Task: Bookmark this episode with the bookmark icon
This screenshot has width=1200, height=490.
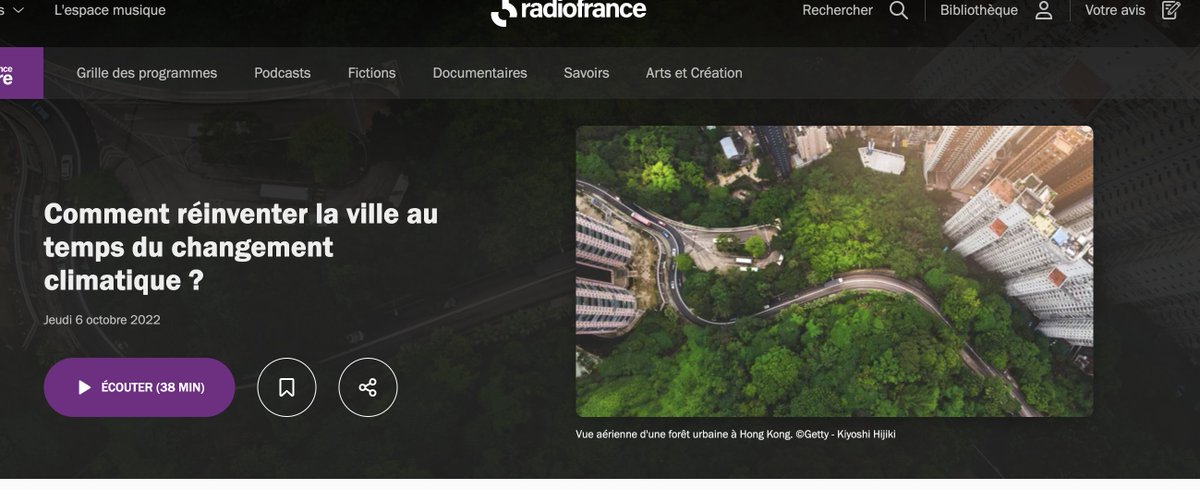Action: 287,387
